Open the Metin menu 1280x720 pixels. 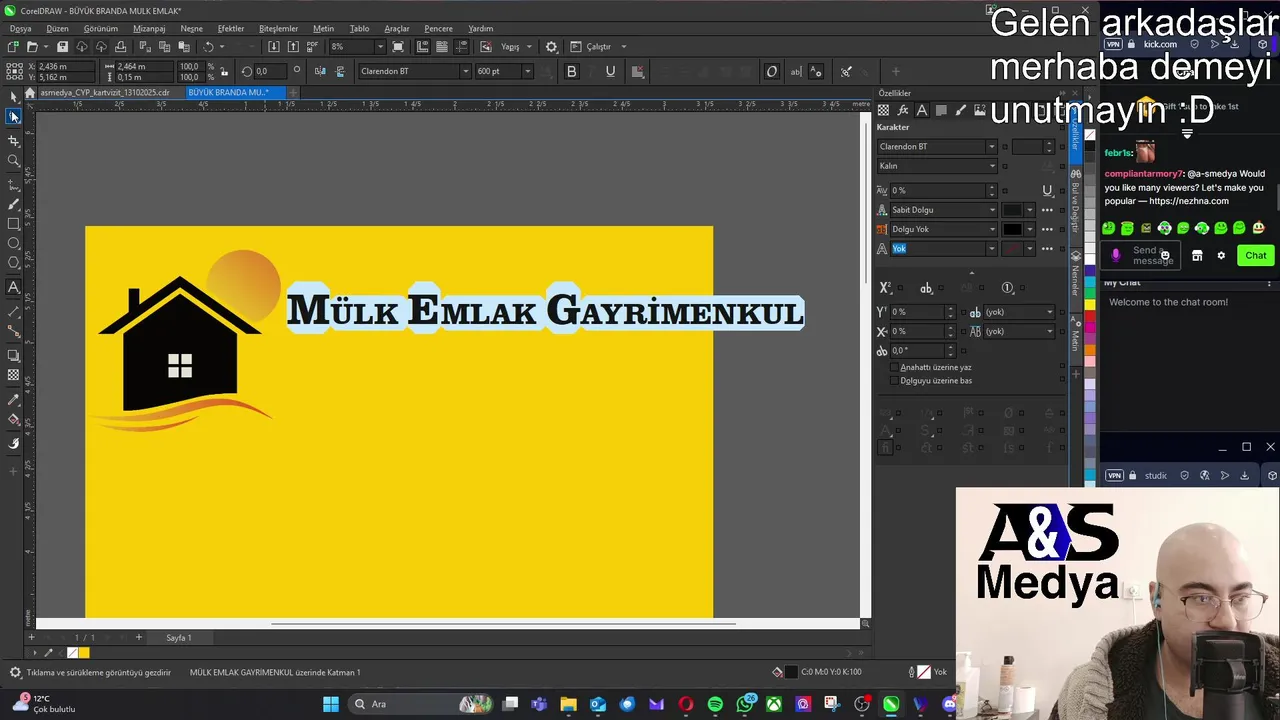point(323,28)
